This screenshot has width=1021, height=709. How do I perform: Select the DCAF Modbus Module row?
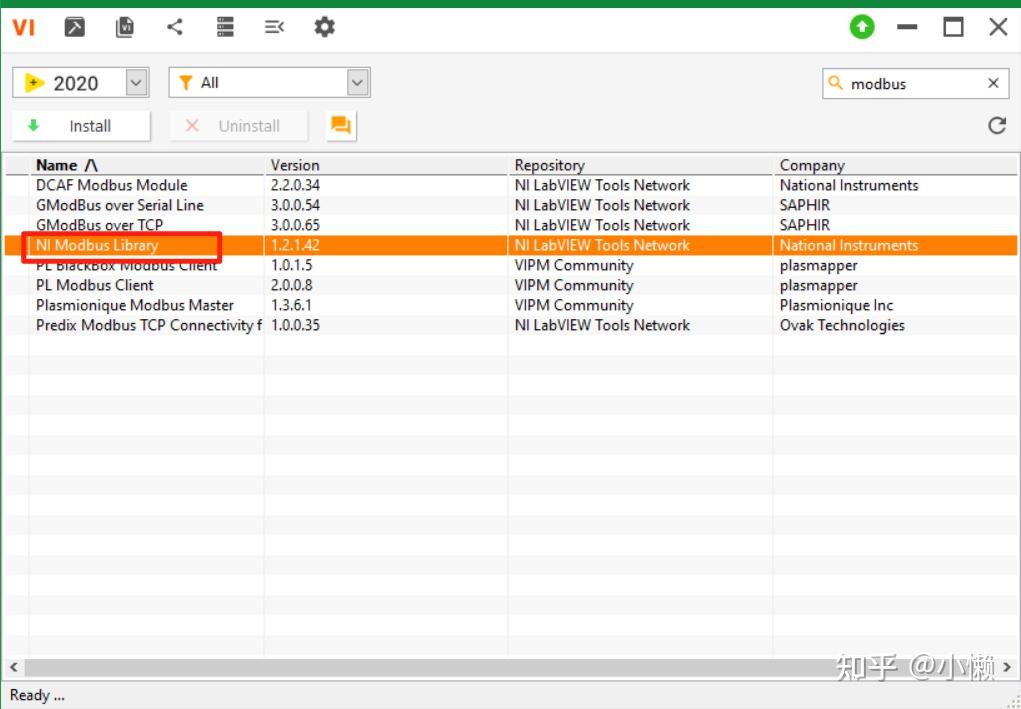pos(510,186)
